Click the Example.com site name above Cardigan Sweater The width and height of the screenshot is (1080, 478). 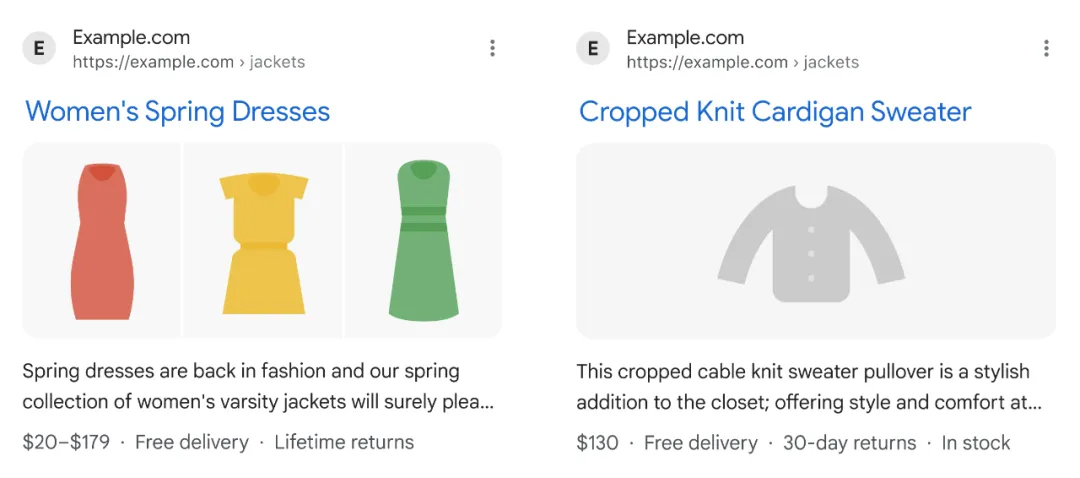click(x=685, y=38)
